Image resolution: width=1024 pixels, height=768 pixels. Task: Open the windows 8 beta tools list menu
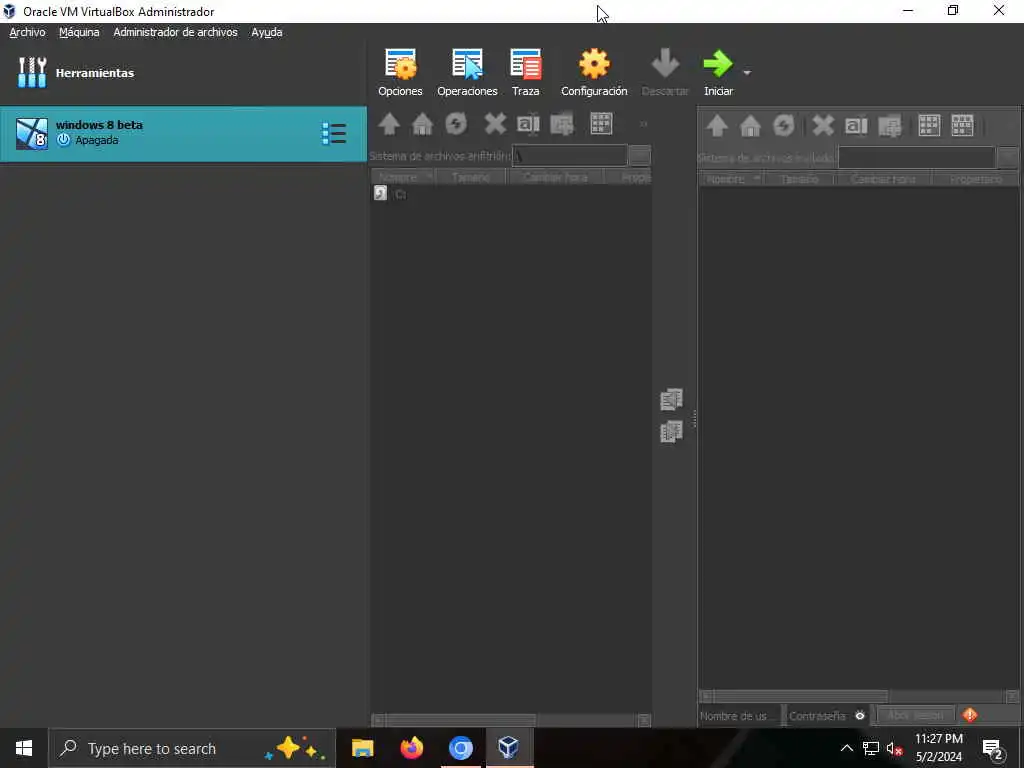tap(334, 134)
